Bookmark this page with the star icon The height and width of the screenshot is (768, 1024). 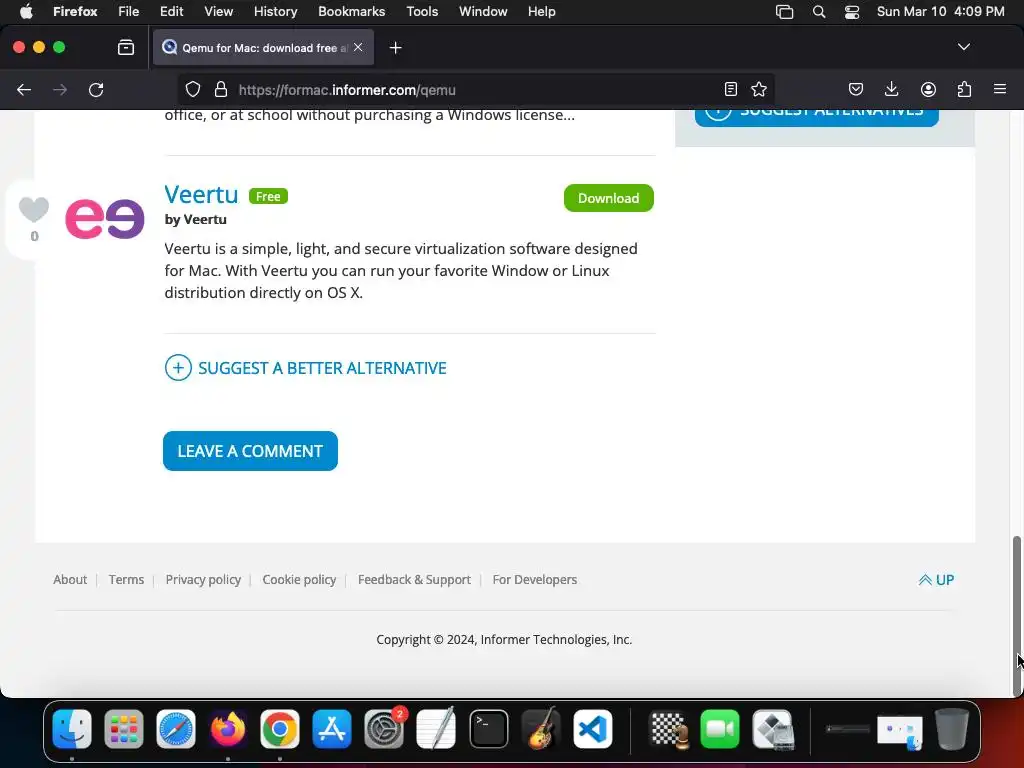(759, 89)
